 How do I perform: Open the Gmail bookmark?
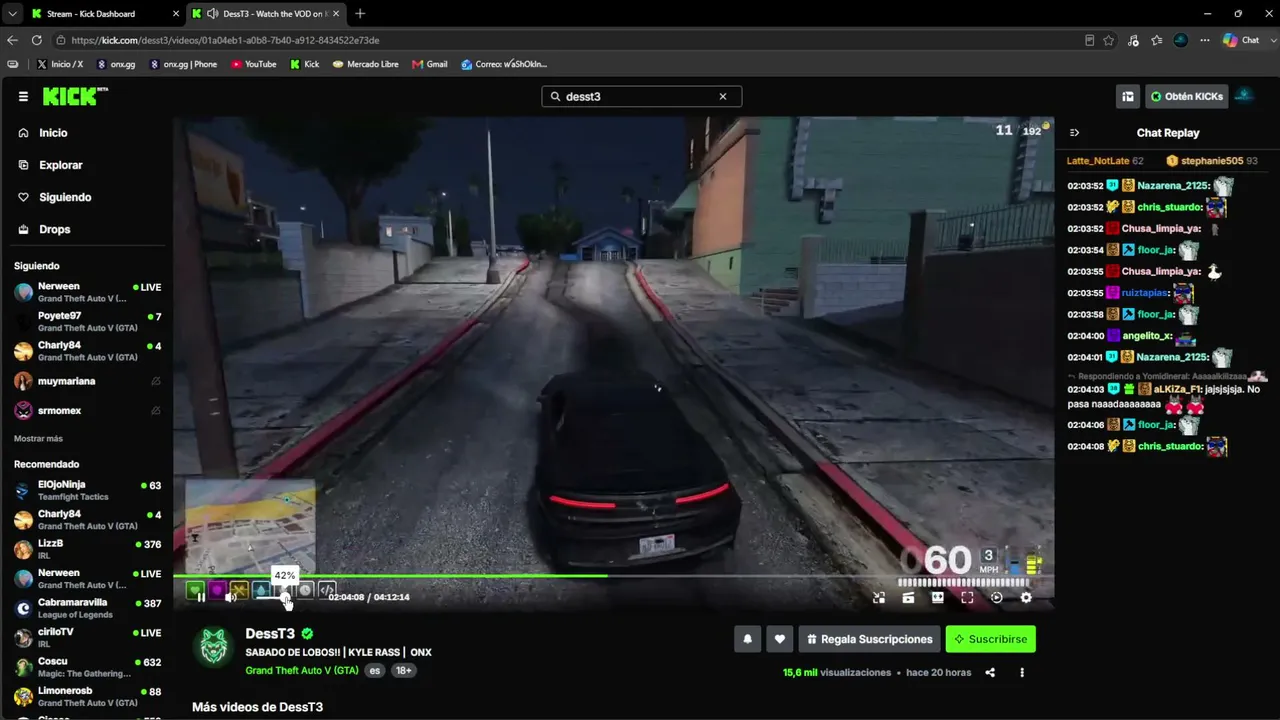tap(430, 64)
